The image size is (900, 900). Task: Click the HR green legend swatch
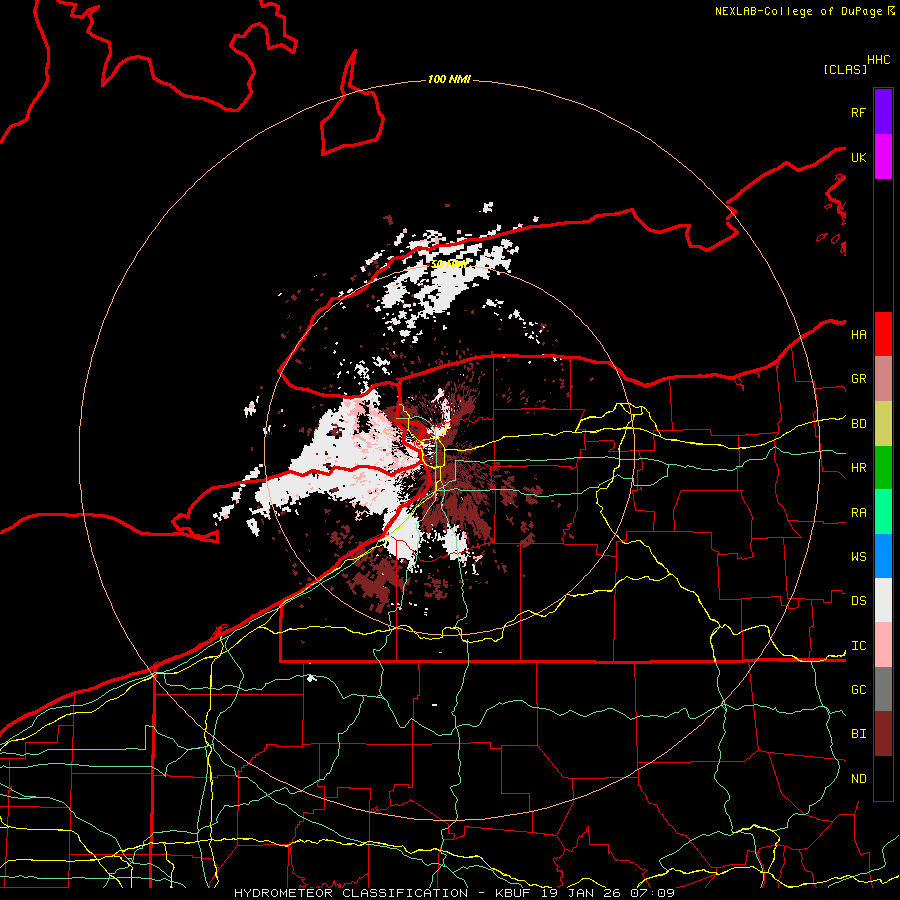(883, 468)
